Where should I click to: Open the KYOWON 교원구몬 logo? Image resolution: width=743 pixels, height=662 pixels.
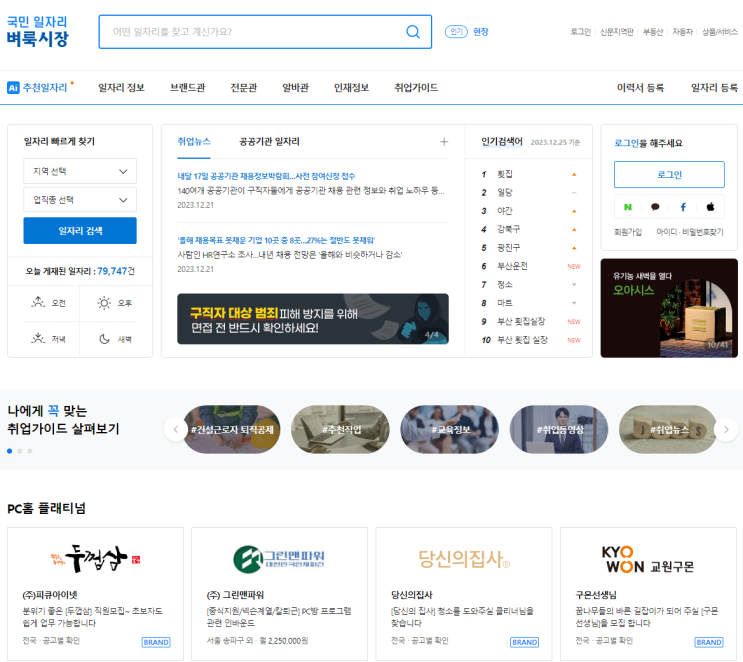pyautogui.click(x=648, y=560)
